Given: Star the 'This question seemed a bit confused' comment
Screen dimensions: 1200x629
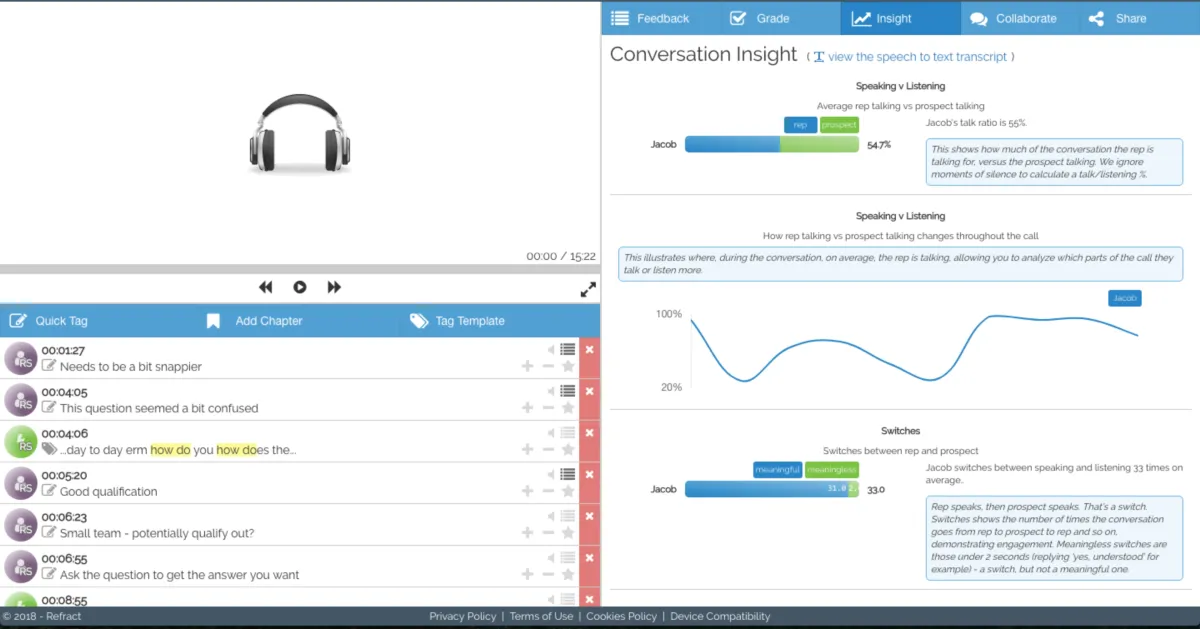Looking at the screenshot, I should pos(568,408).
